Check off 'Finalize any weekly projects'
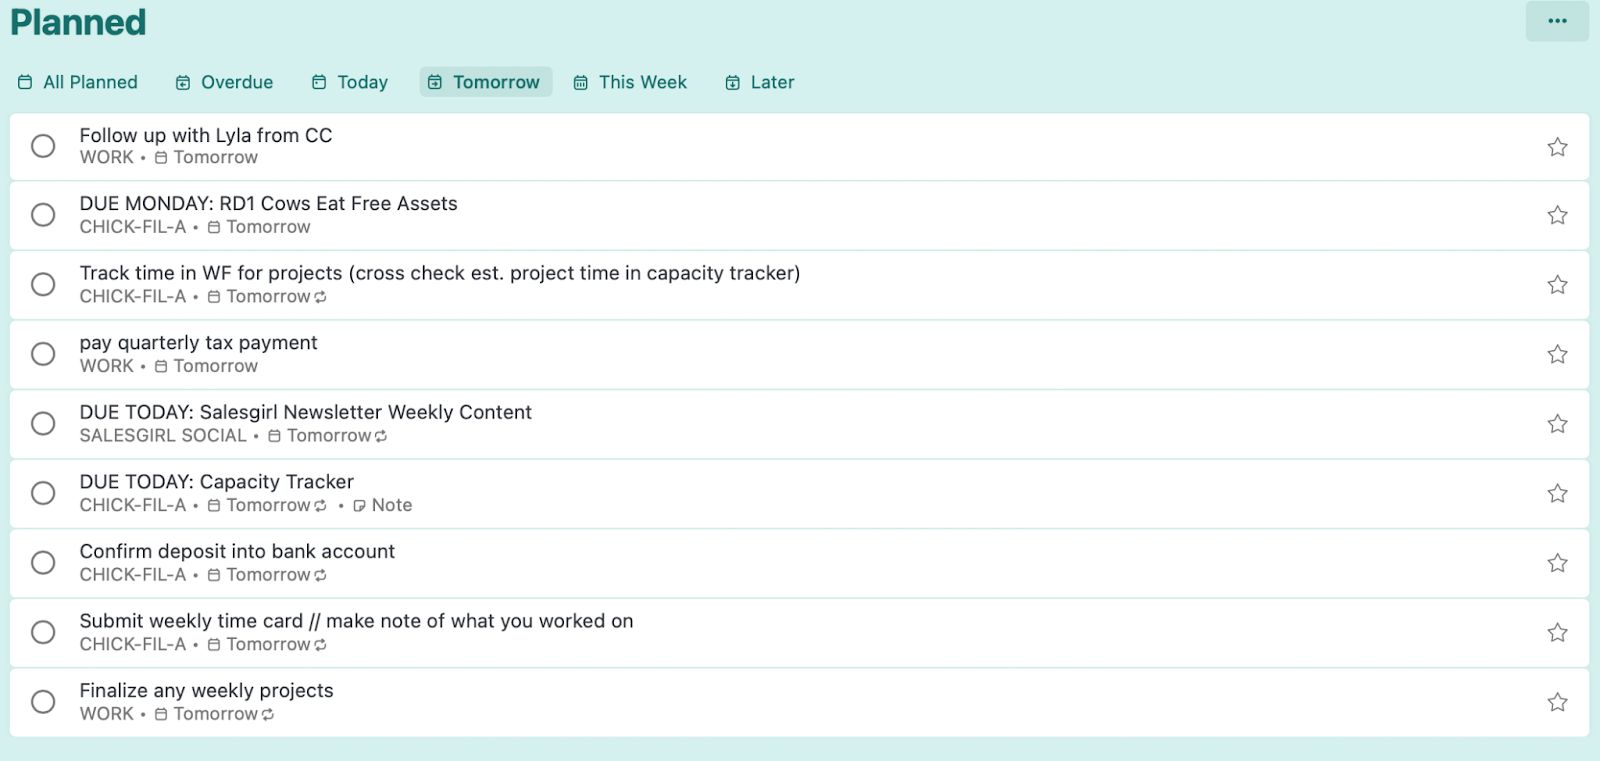This screenshot has height=761, width=1600. pos(43,701)
